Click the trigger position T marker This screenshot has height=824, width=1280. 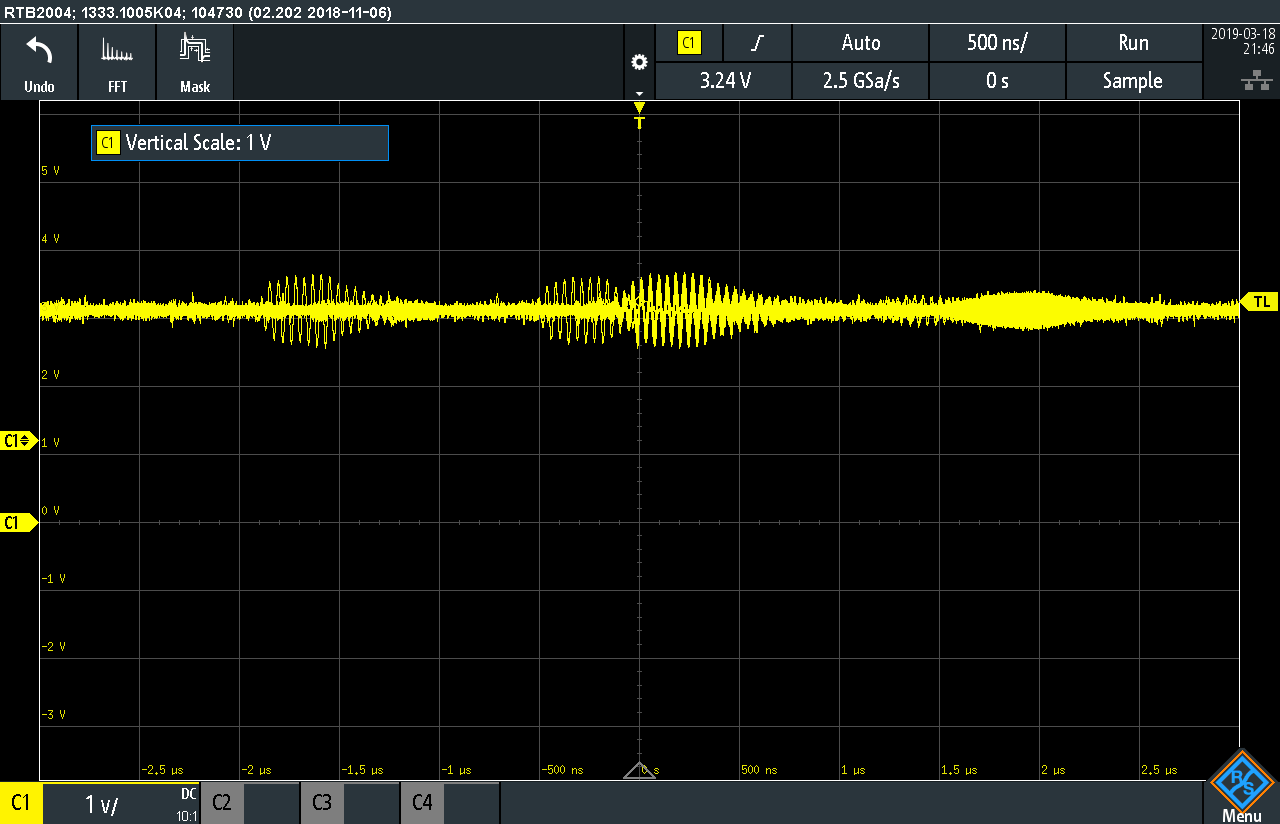point(640,115)
